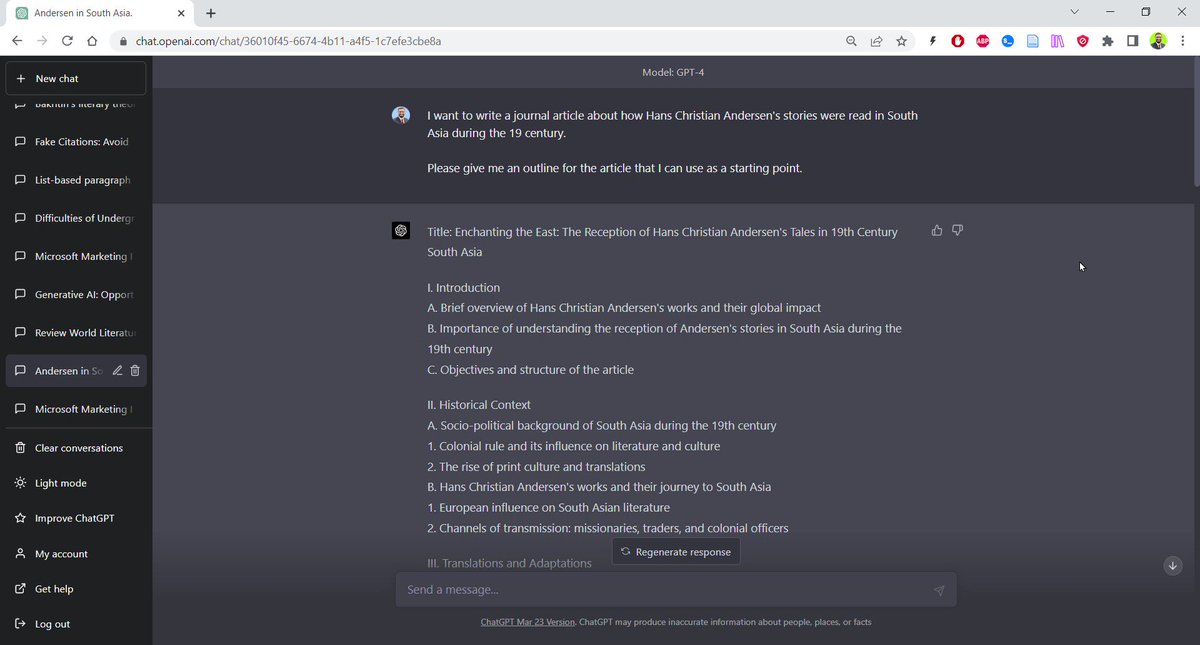Open a new browser tab
The height and width of the screenshot is (645, 1200).
pyautogui.click(x=211, y=13)
